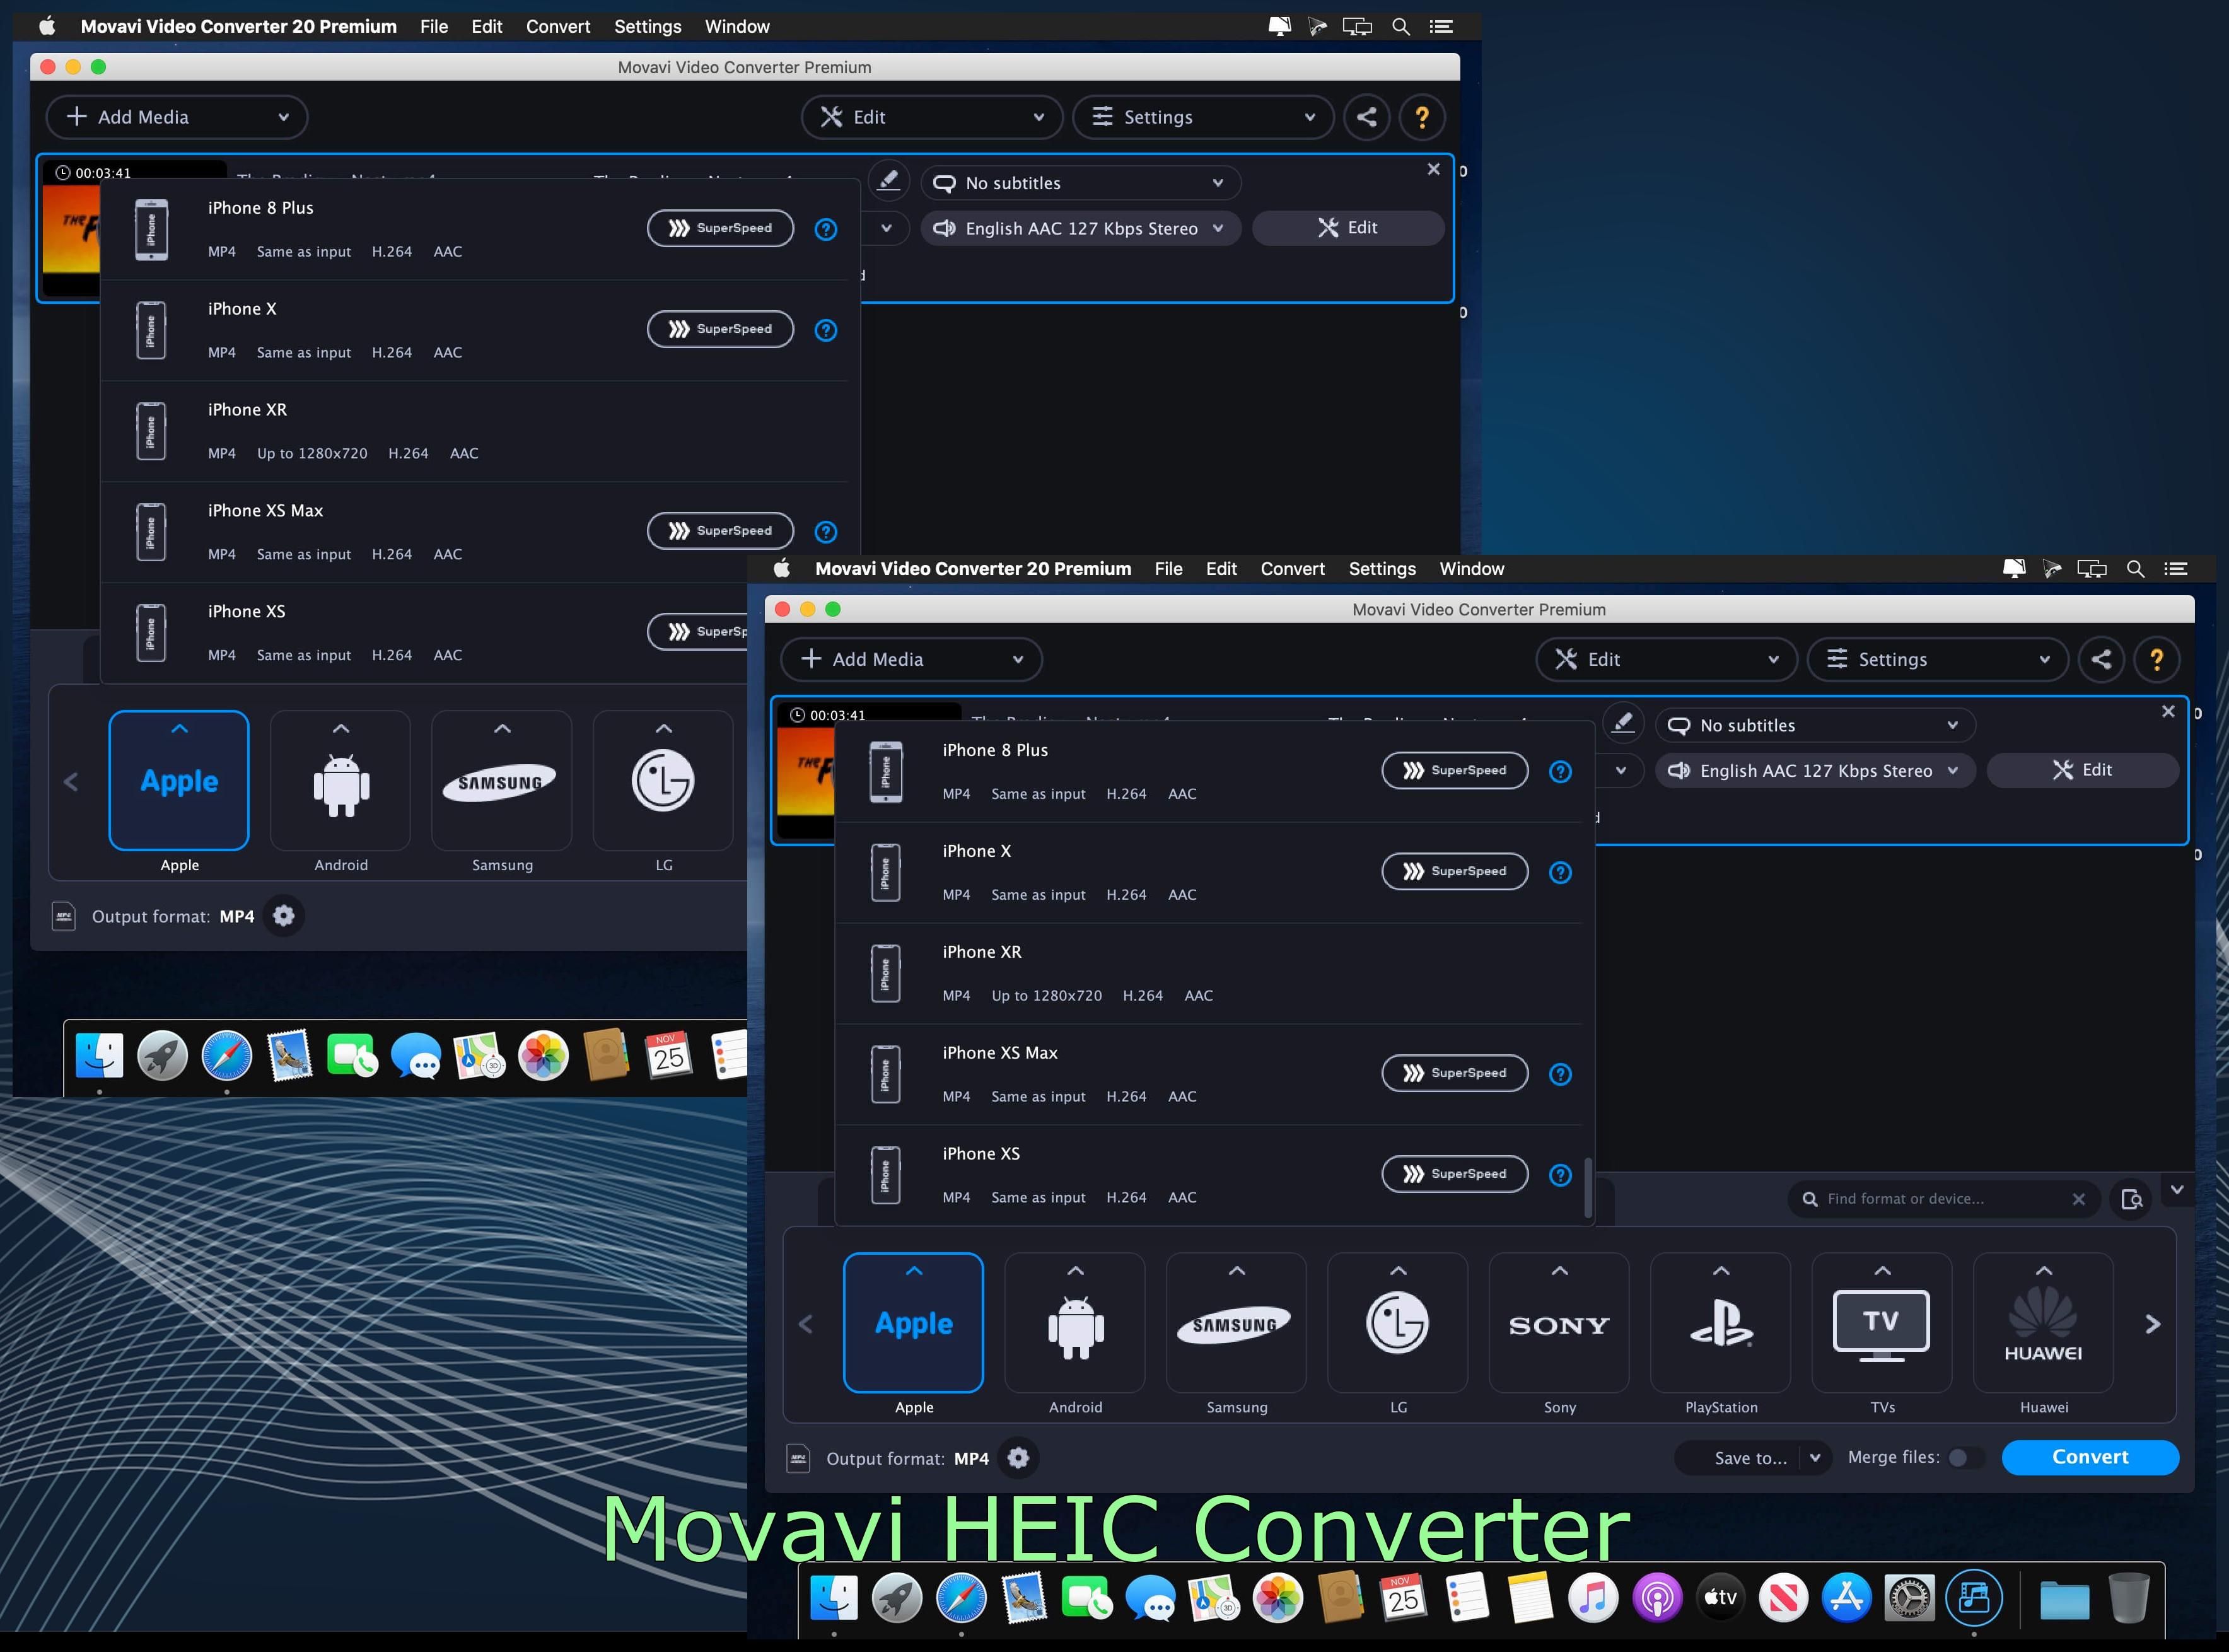
Task: Click SuperSpeed for iPhone X in back window
Action: point(720,329)
